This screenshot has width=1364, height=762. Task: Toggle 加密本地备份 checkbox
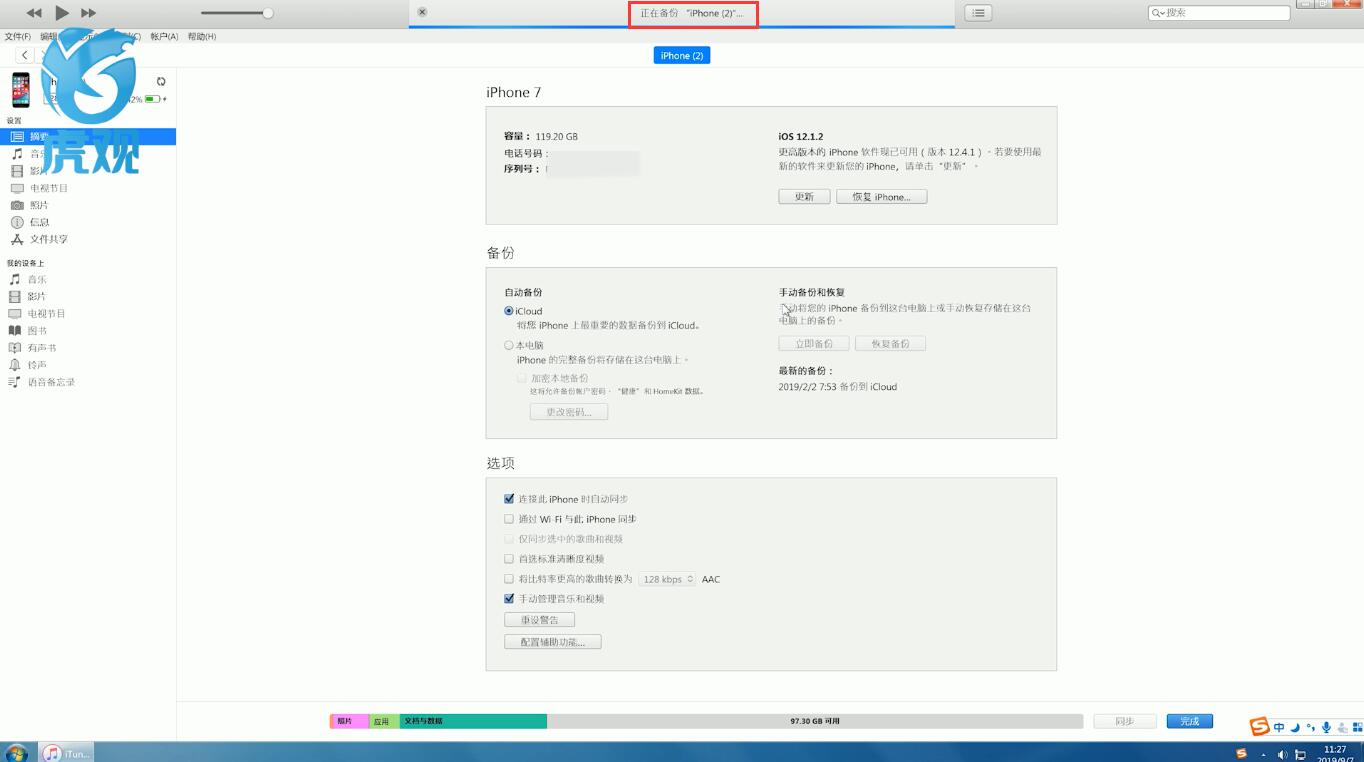coord(522,378)
